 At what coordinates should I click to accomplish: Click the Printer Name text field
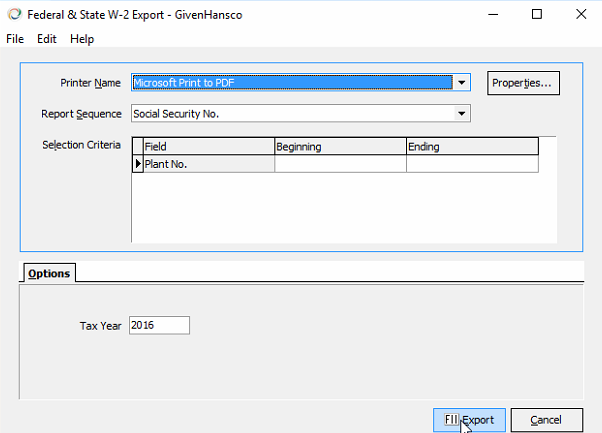pos(291,83)
